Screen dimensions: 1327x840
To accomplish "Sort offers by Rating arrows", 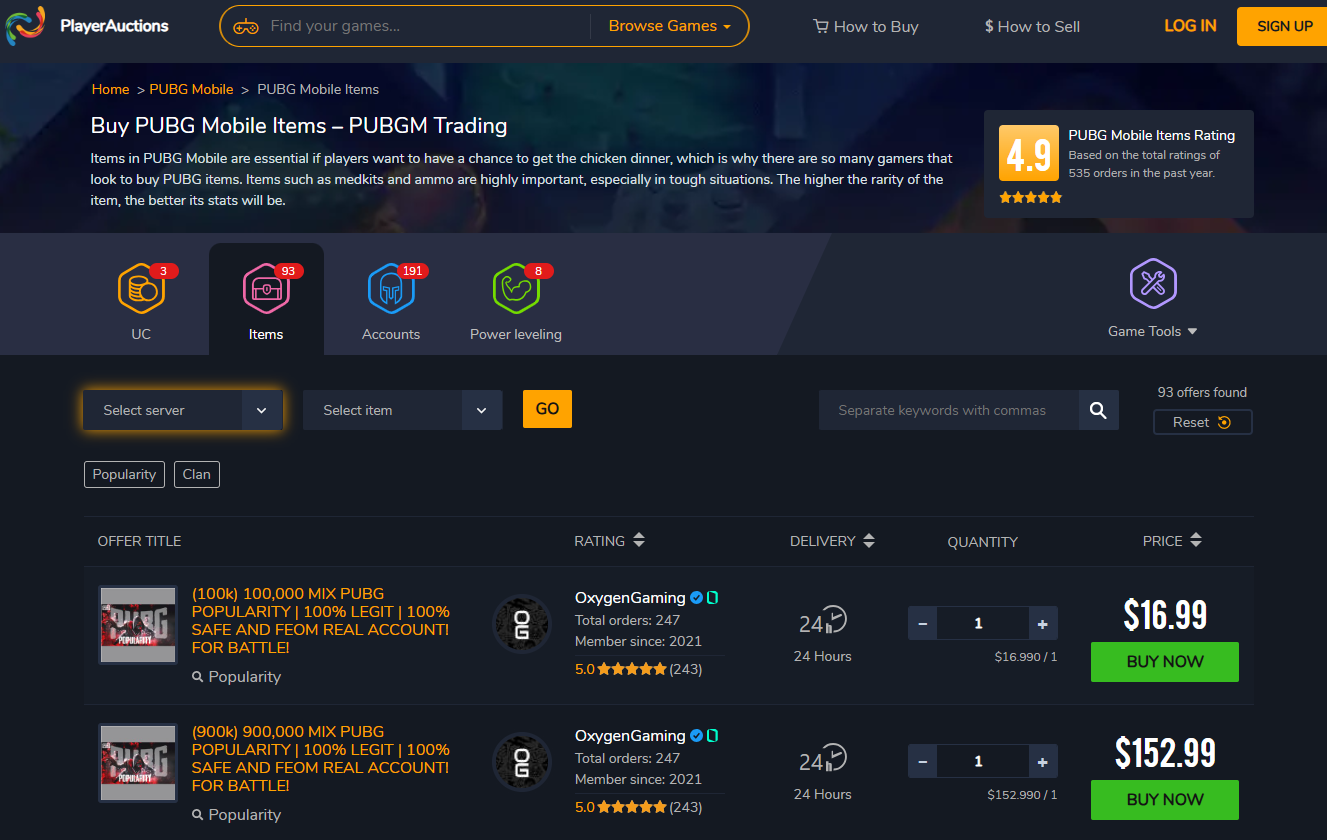I will pyautogui.click(x=639, y=541).
